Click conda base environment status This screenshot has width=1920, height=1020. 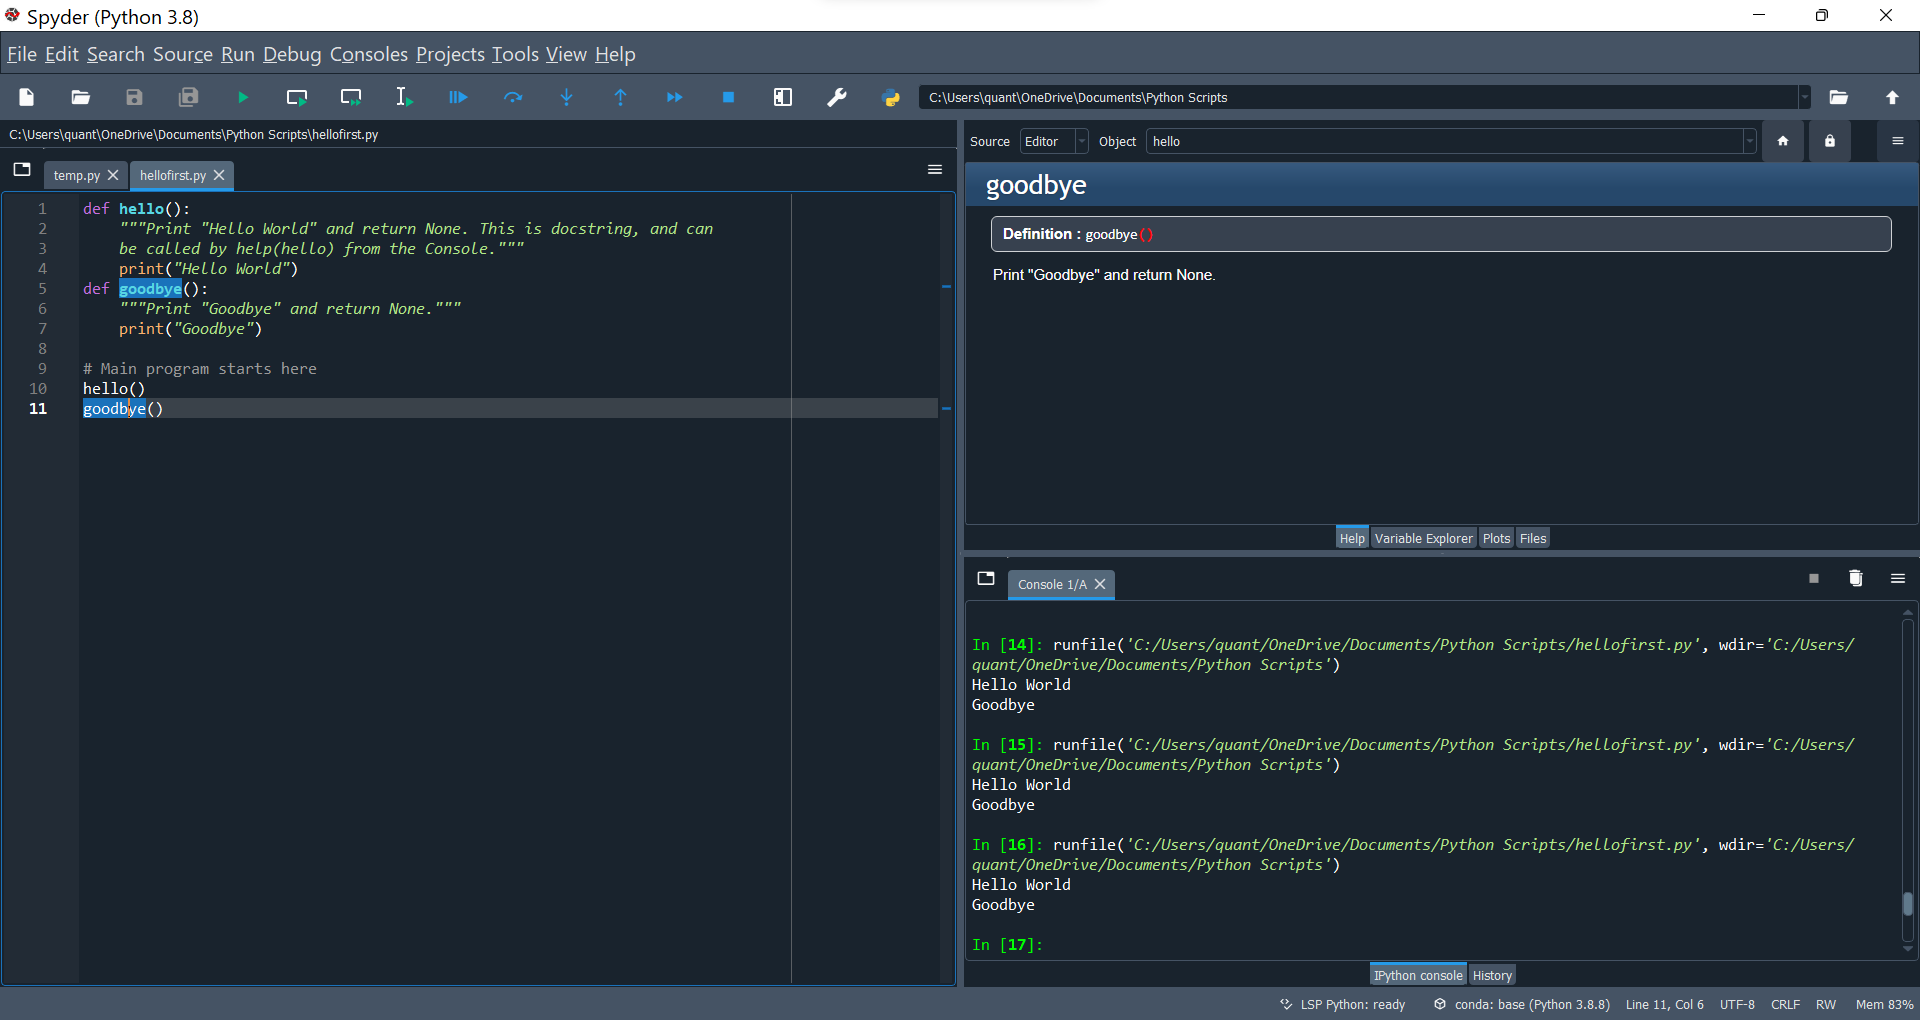[x=1521, y=1004]
